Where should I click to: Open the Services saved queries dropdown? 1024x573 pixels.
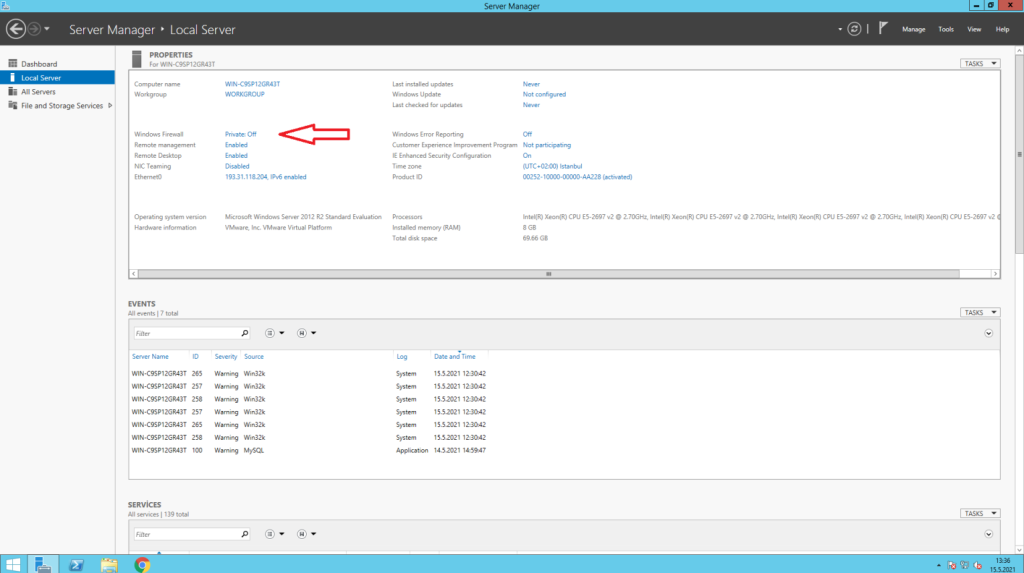[306, 534]
